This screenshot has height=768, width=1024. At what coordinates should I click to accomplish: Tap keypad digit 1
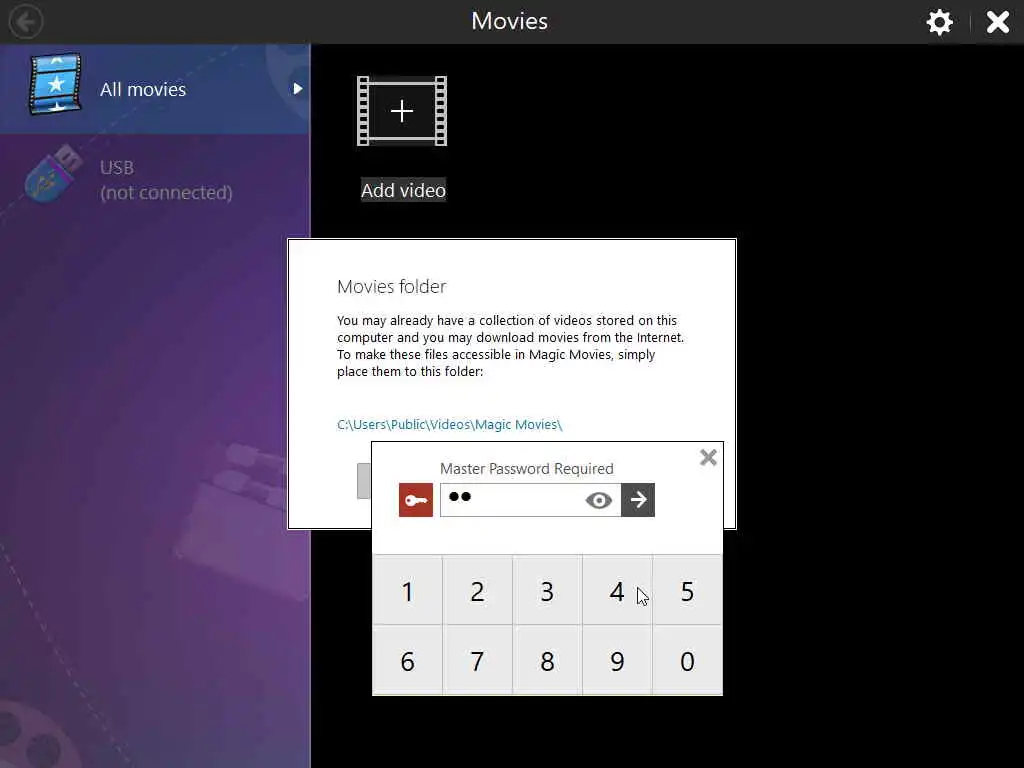click(407, 591)
